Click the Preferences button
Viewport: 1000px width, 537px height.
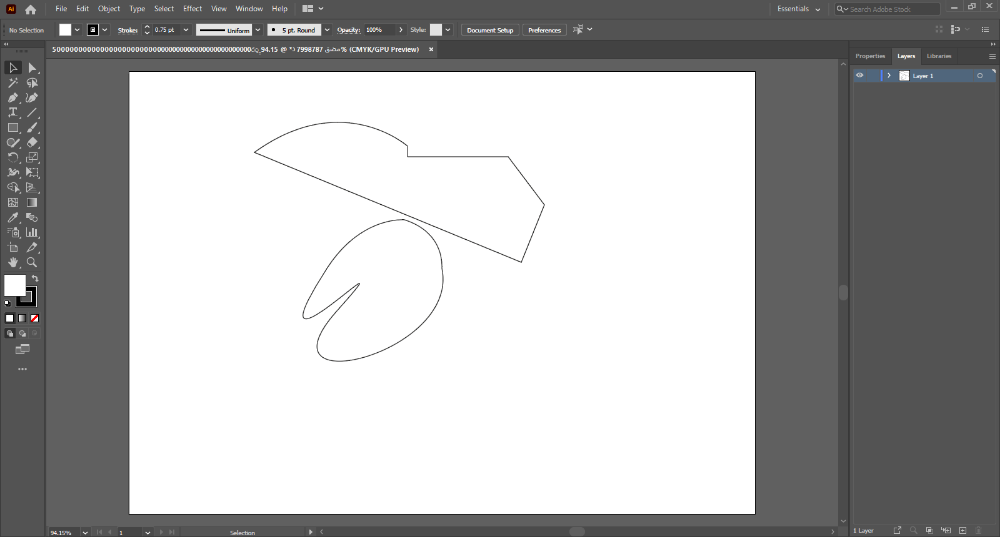pos(545,30)
